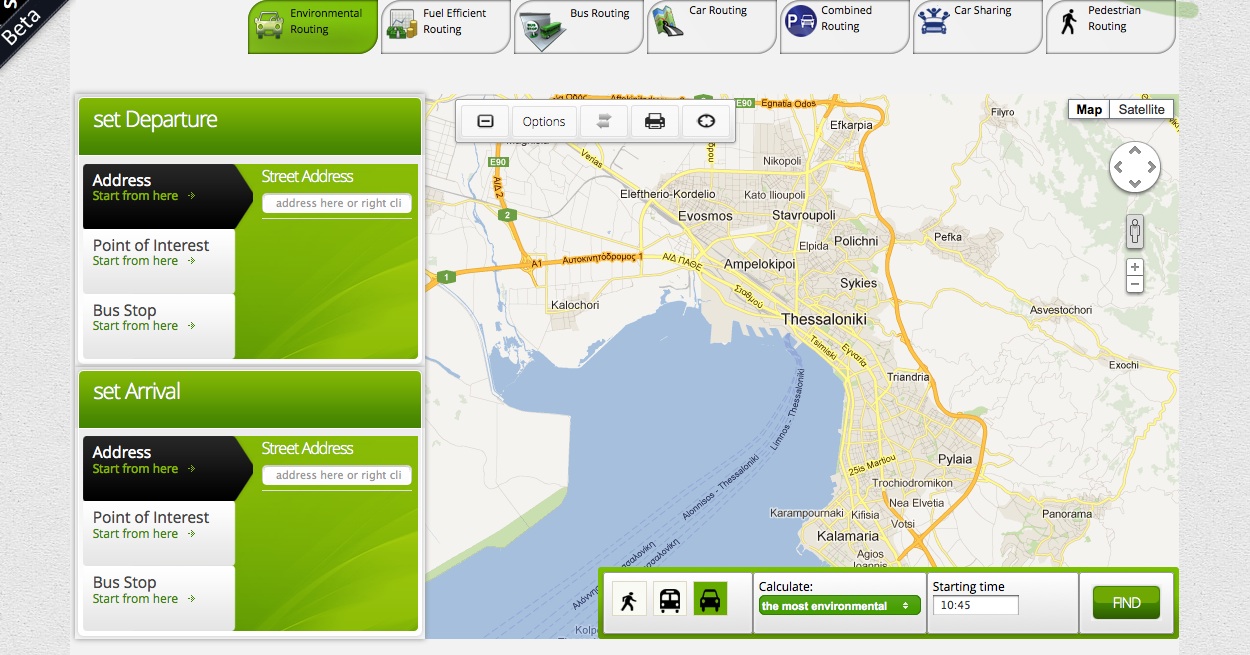Click the departure street address field
1250x655 pixels.
pyautogui.click(x=337, y=203)
